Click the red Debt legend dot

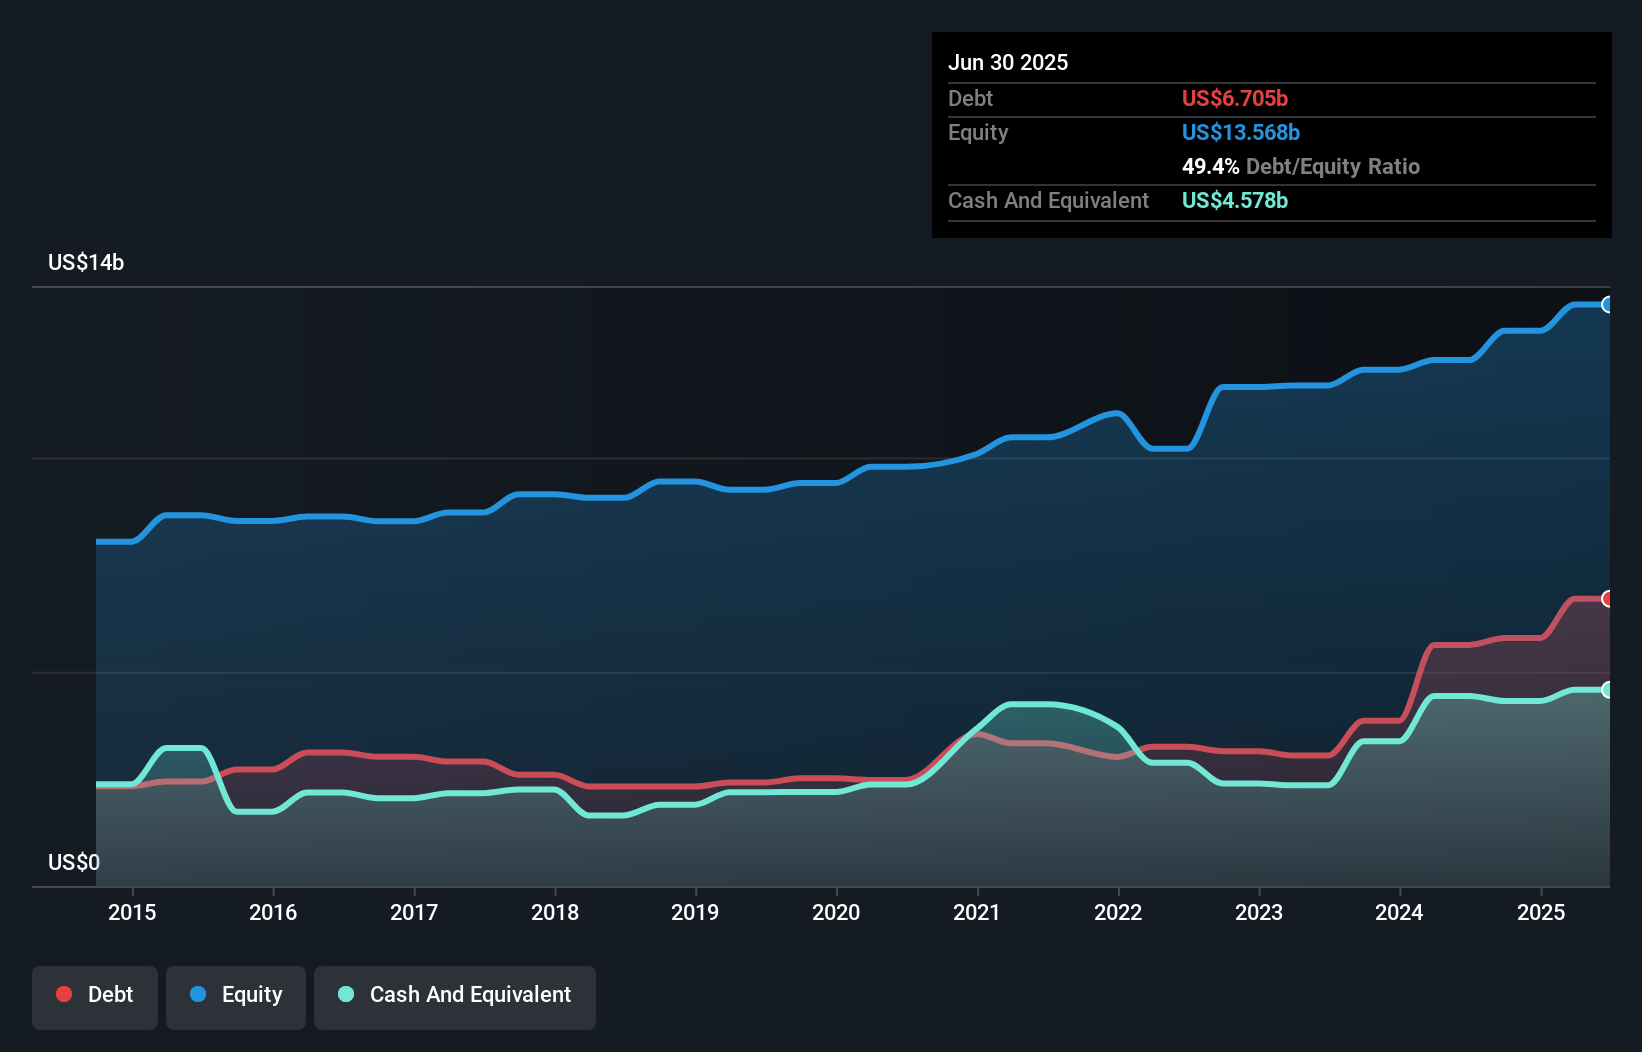click(x=62, y=995)
